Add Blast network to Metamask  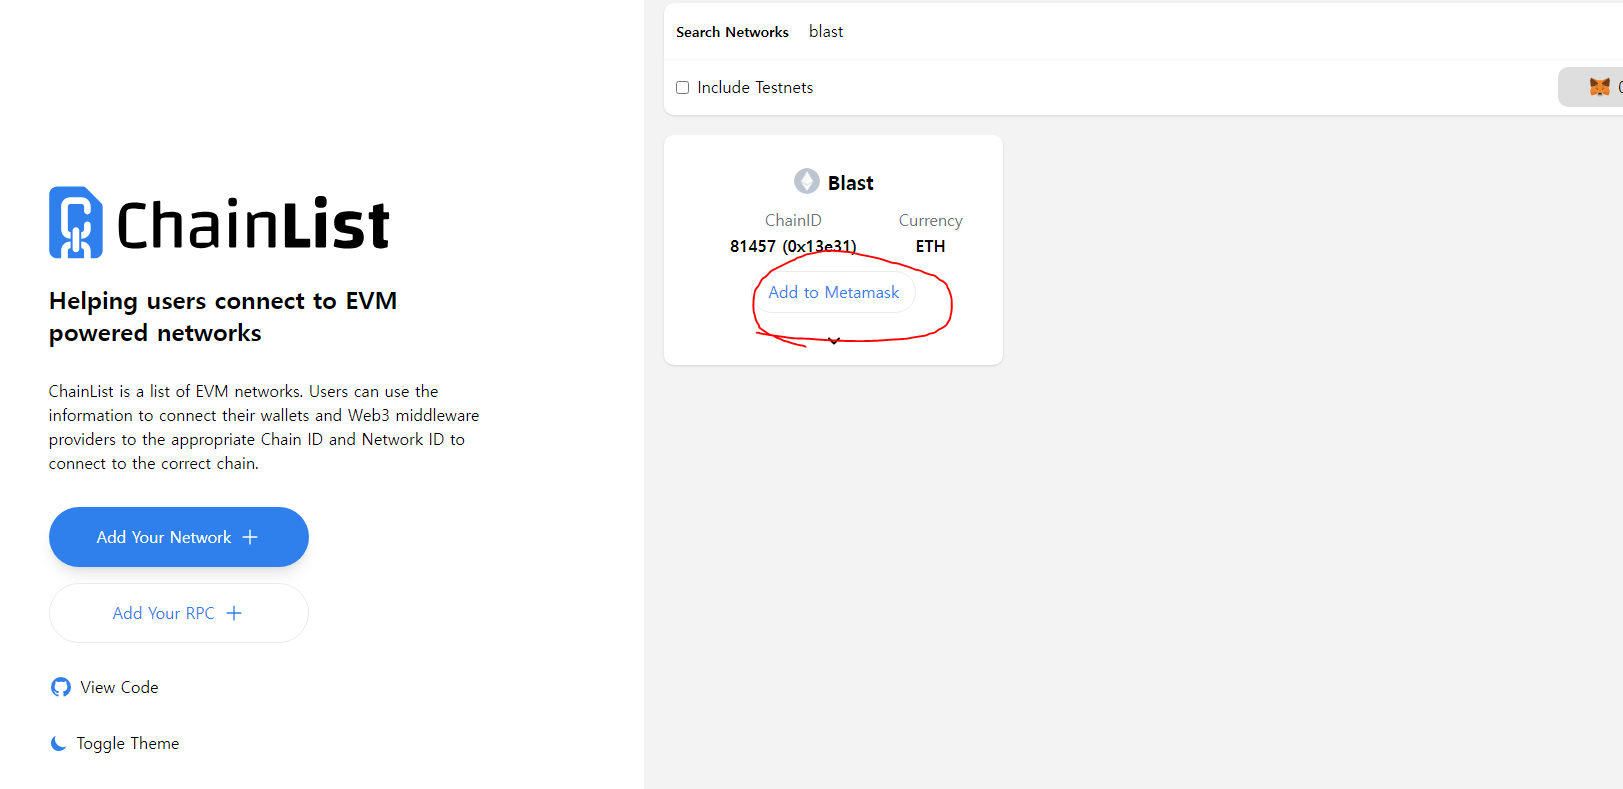click(x=834, y=292)
